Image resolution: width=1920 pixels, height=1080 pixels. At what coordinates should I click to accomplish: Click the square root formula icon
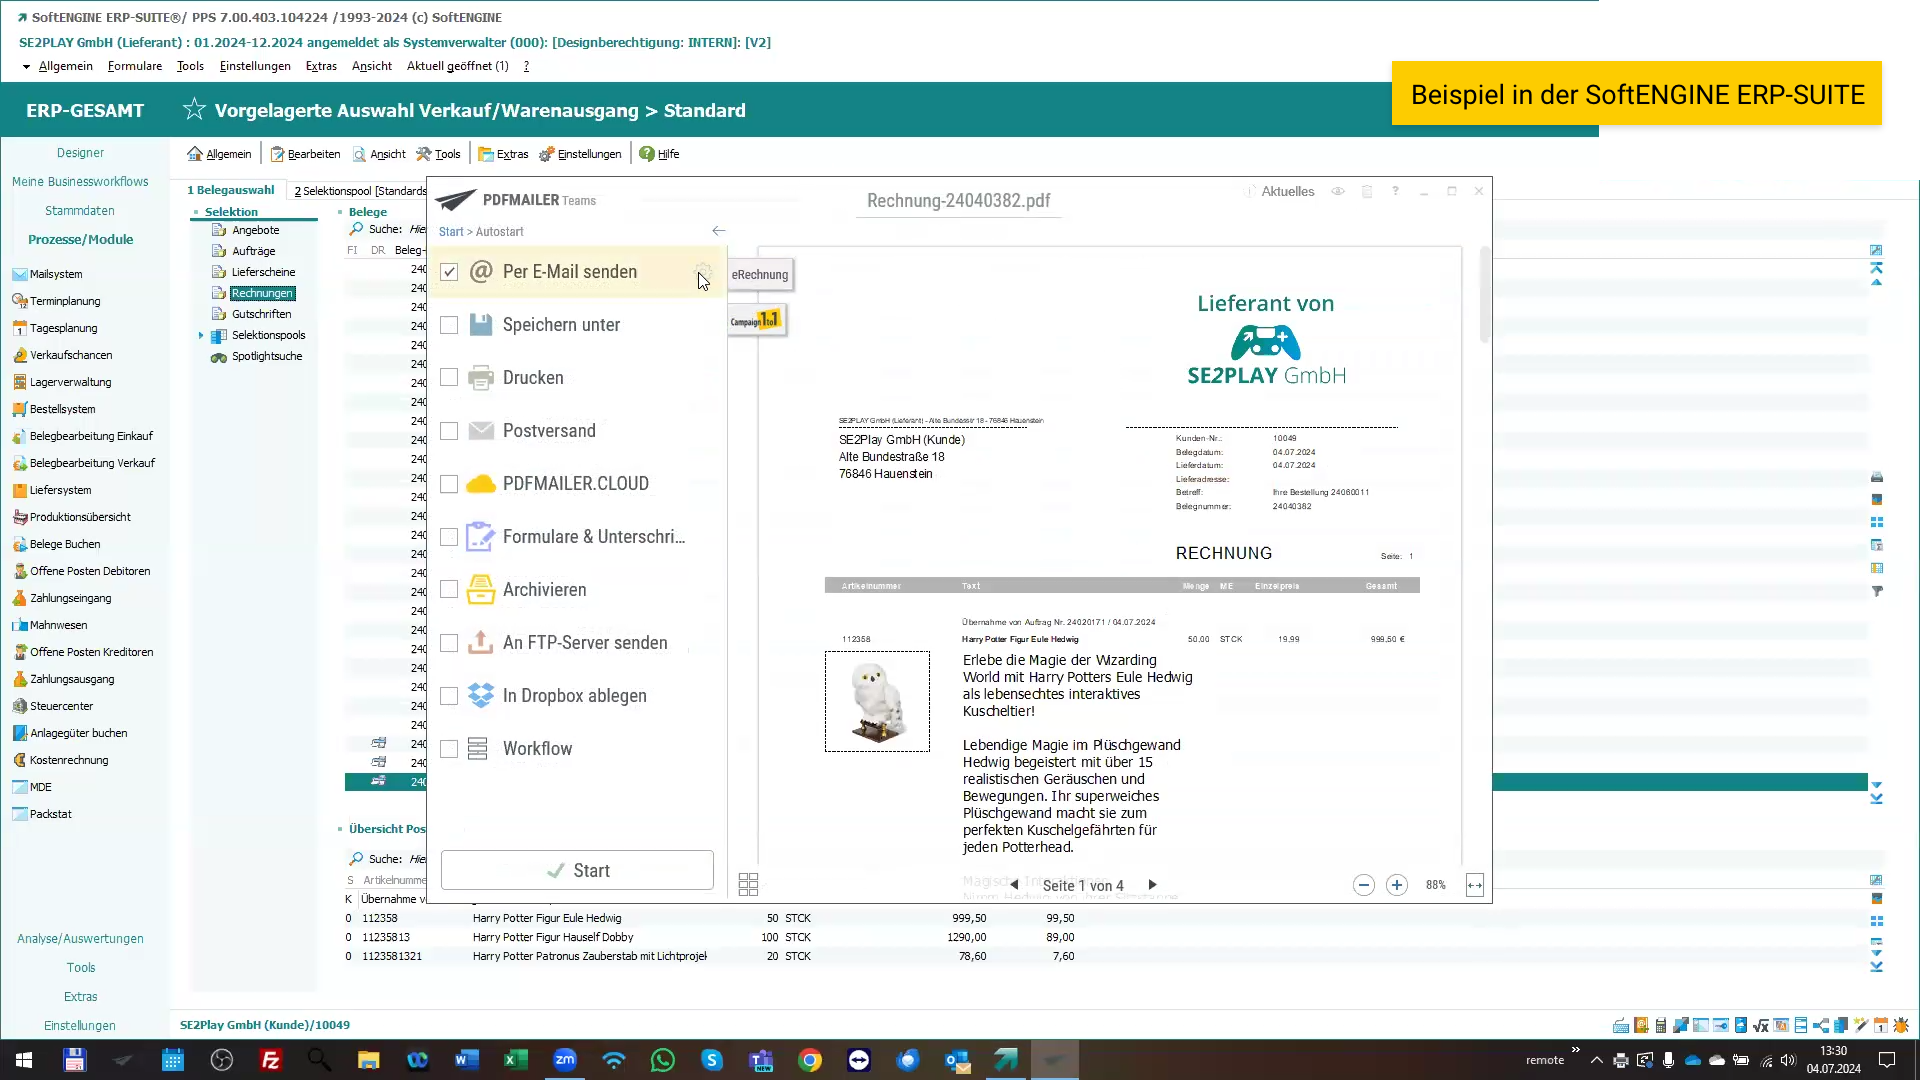tap(1761, 1025)
